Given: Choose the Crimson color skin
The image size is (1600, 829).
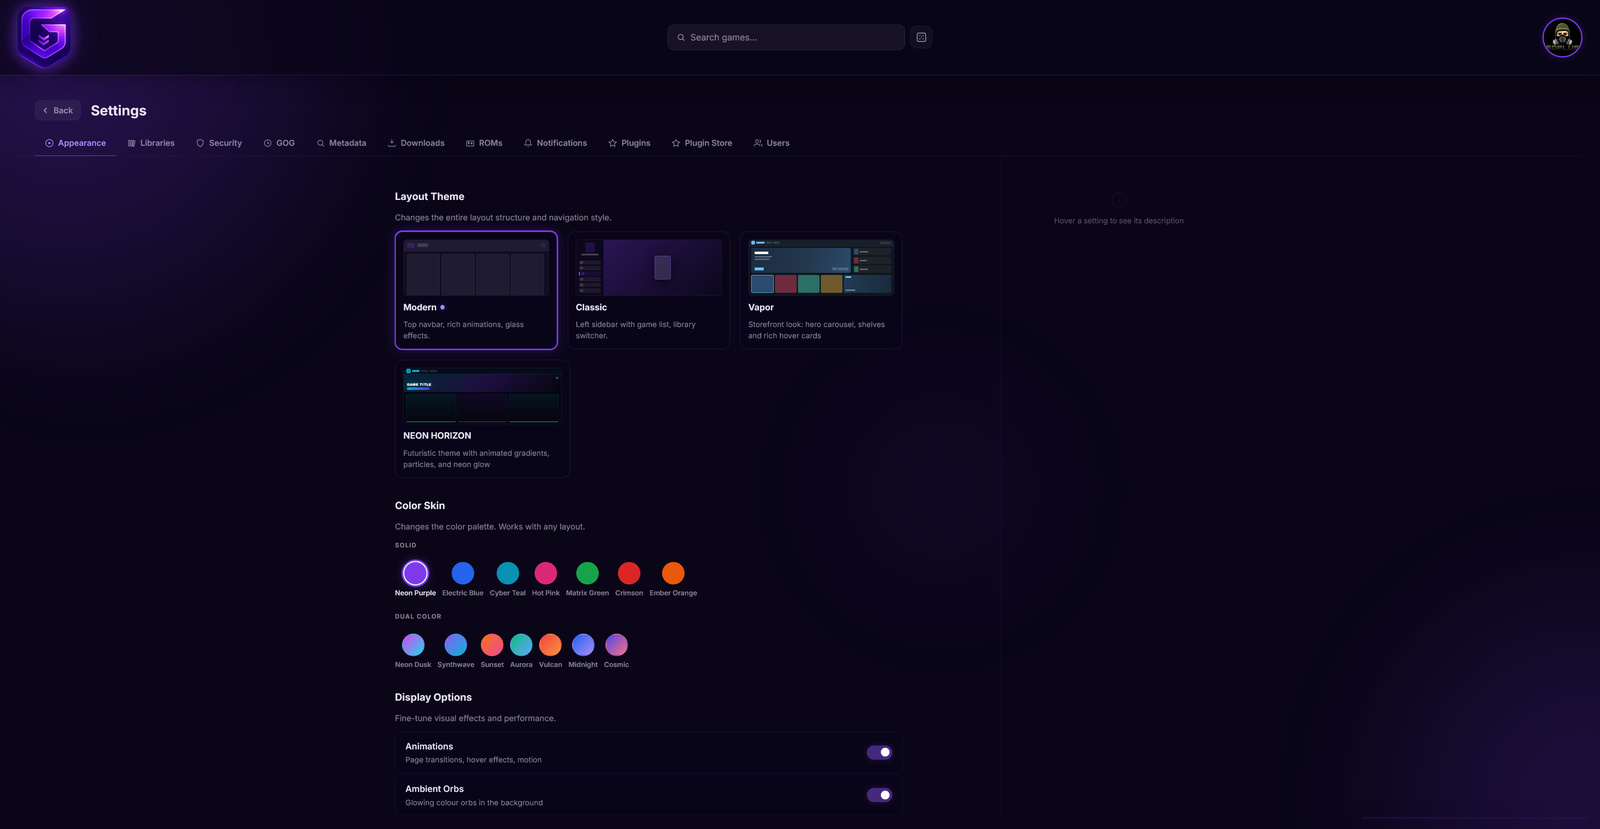Looking at the screenshot, I should pos(629,573).
